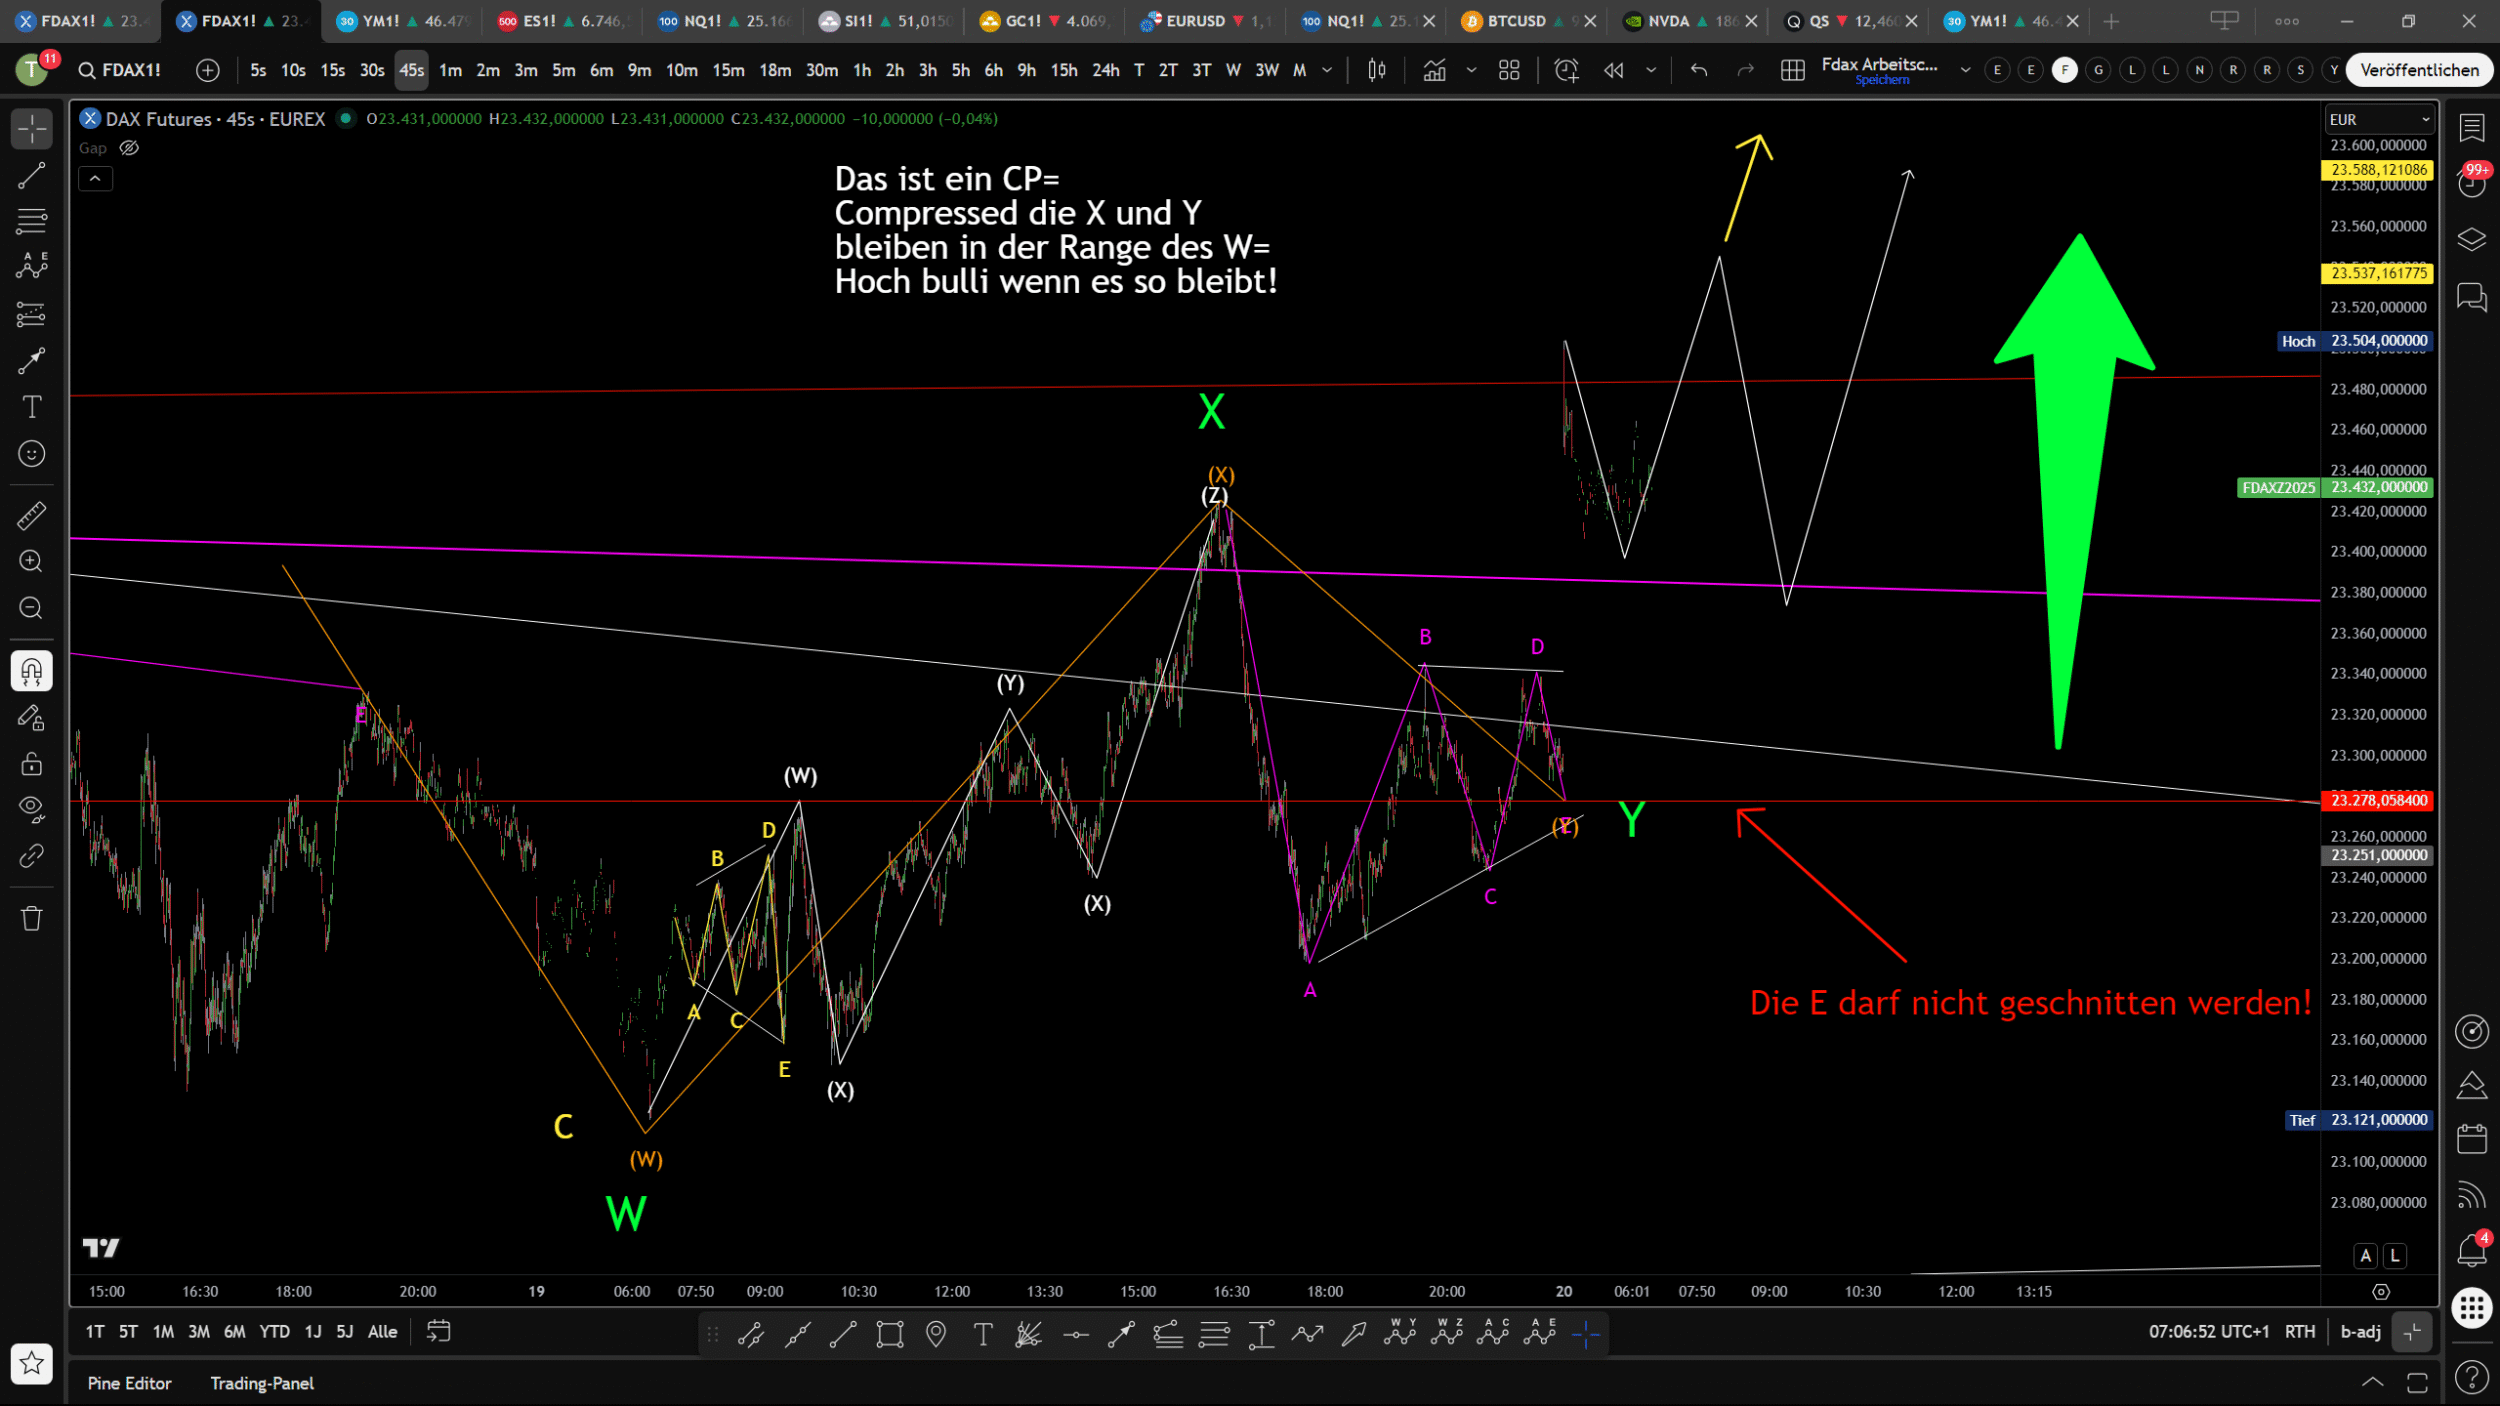Click the FDAX1! symbol search field

coord(120,70)
